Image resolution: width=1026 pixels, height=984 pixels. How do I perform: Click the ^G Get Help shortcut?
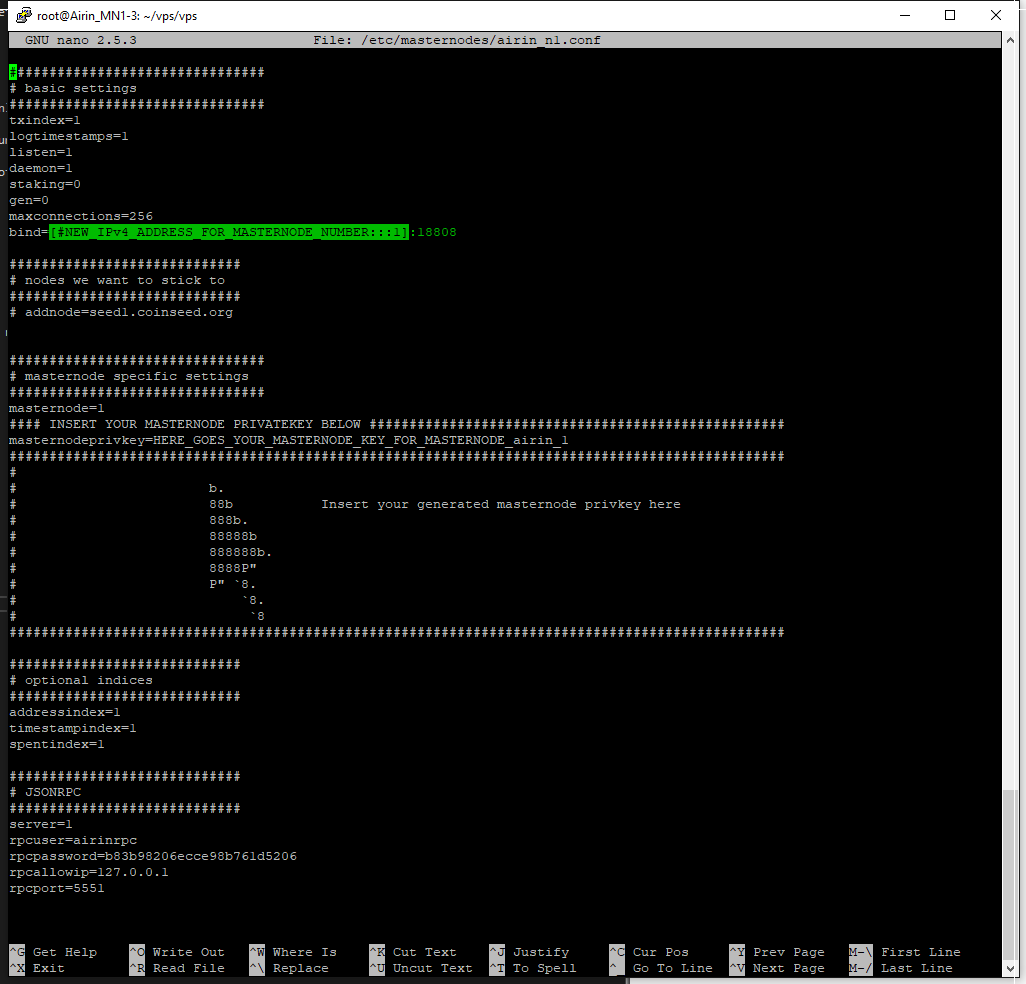pyautogui.click(x=53, y=953)
